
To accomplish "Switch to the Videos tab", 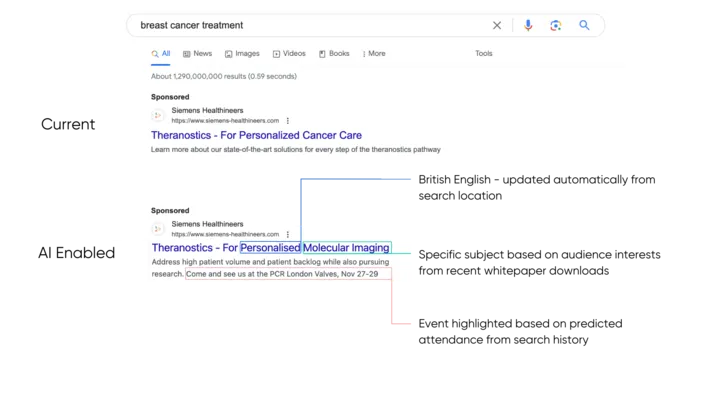I will click(289, 54).
